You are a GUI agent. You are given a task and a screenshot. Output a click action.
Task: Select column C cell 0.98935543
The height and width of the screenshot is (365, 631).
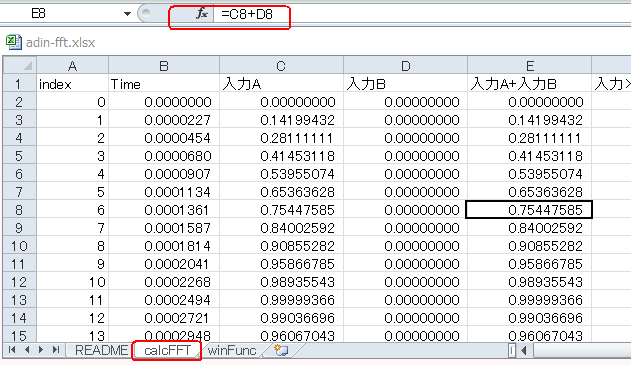[x=281, y=282]
